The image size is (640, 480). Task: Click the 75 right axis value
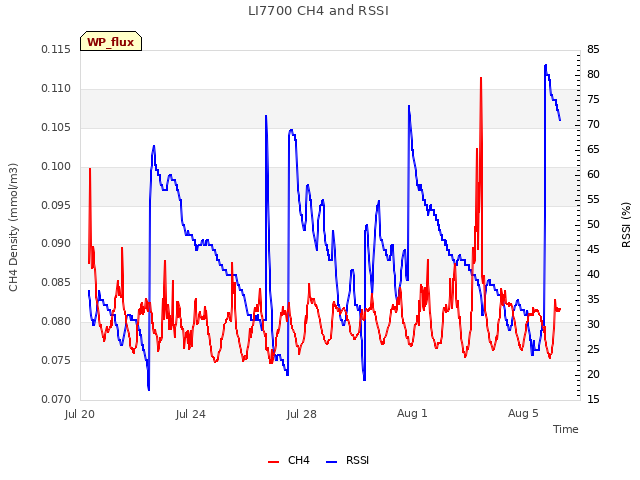point(593,99)
